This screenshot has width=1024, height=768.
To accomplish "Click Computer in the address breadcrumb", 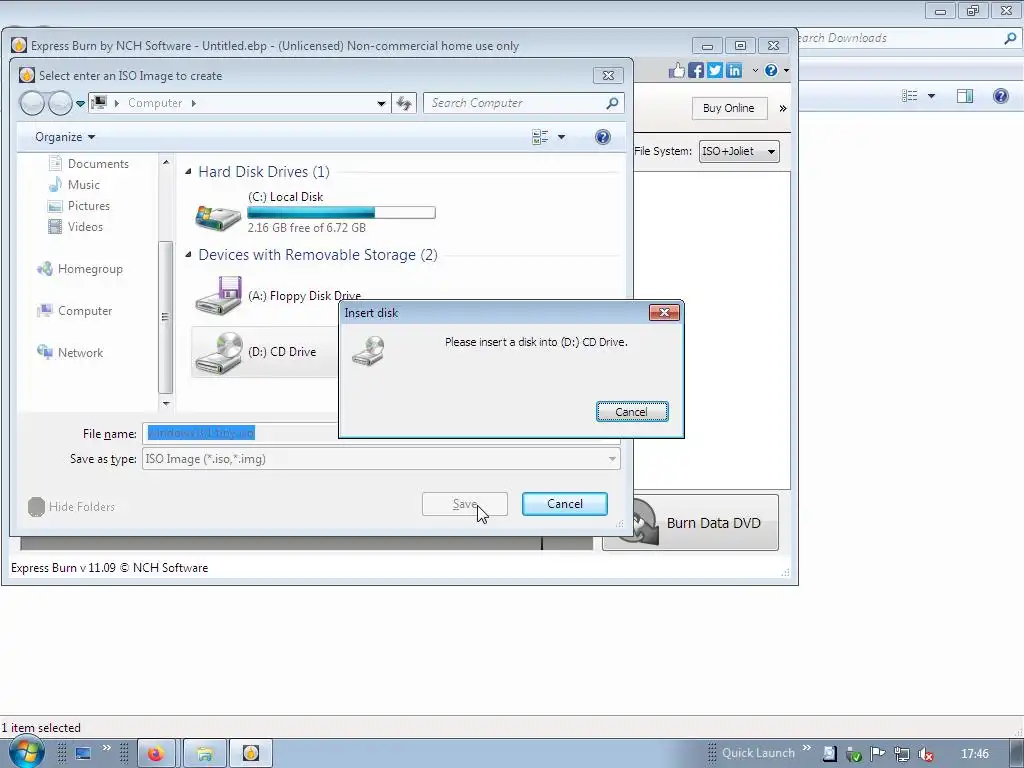I will tap(155, 103).
